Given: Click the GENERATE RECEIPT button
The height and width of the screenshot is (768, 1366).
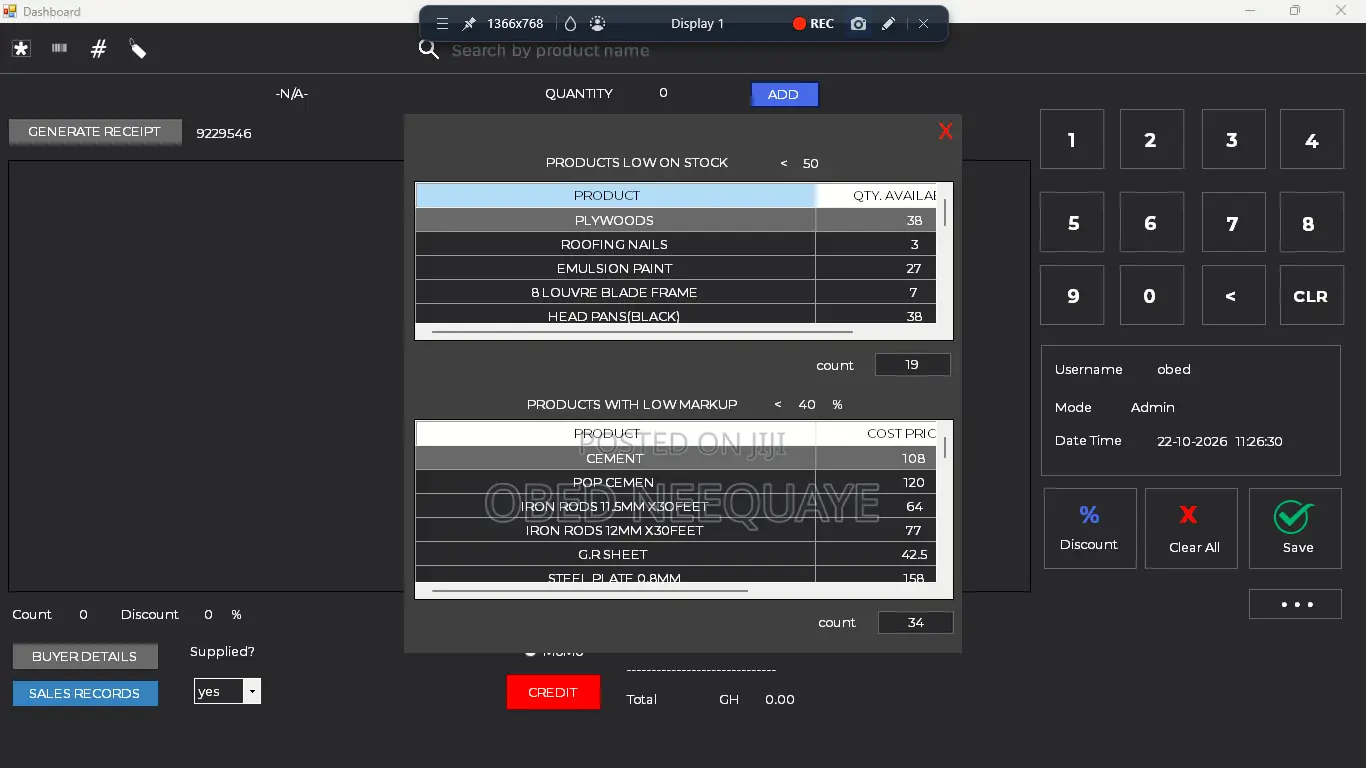Looking at the screenshot, I should tap(95, 132).
